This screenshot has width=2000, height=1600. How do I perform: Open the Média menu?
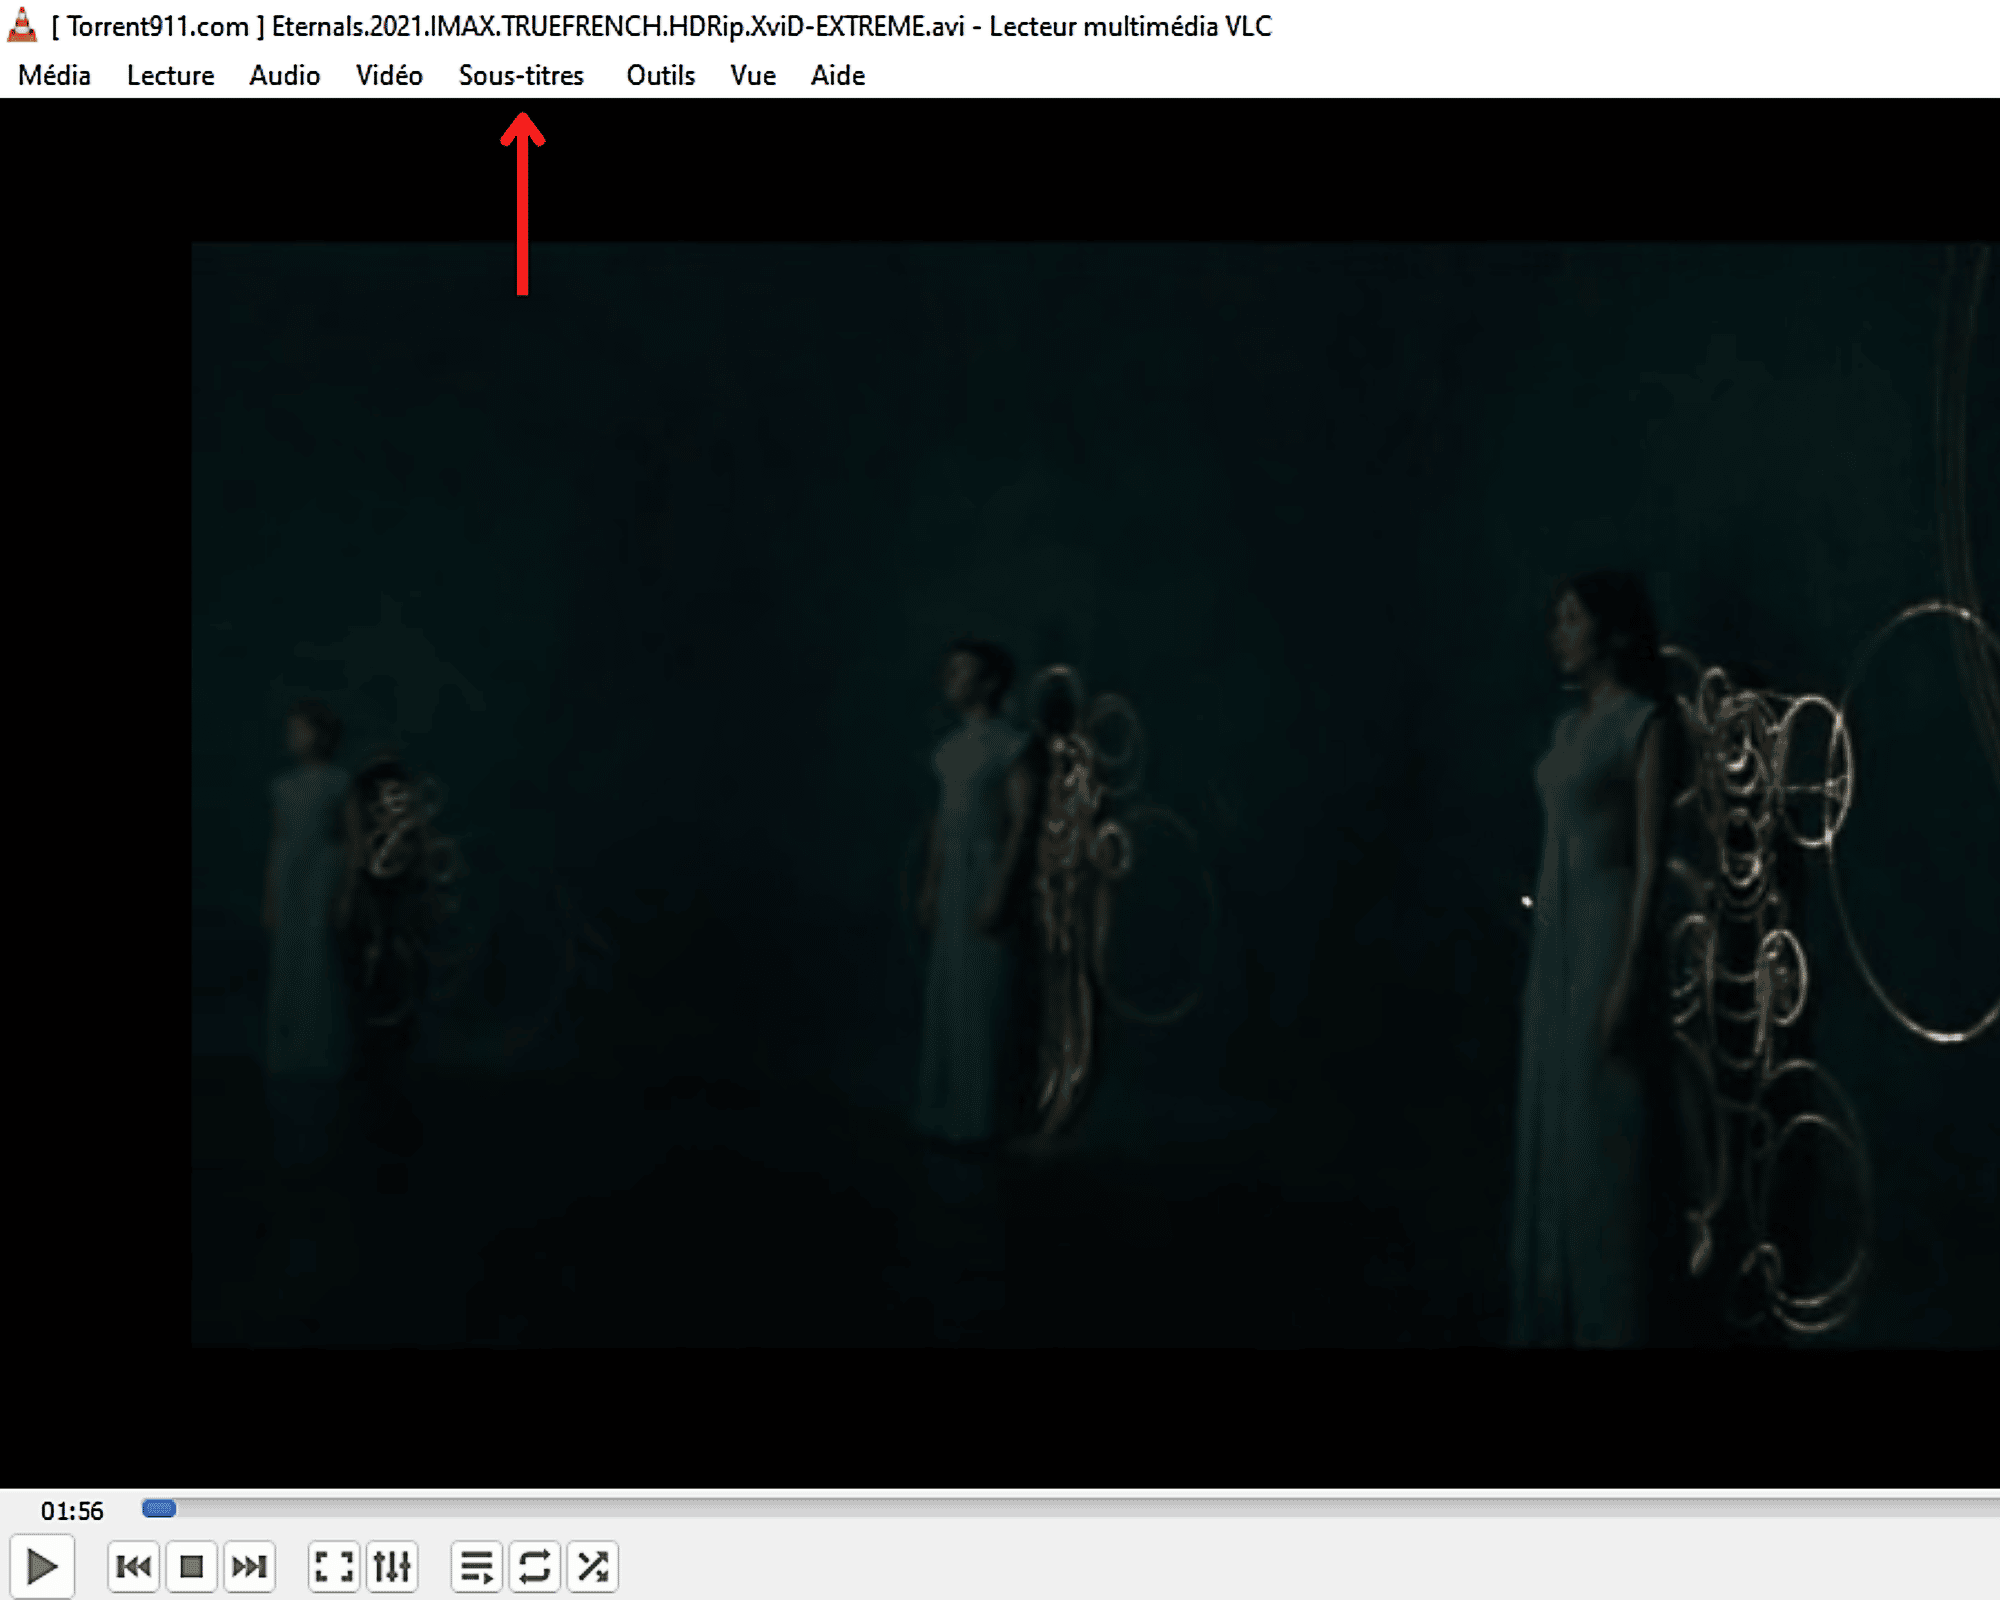[x=54, y=75]
